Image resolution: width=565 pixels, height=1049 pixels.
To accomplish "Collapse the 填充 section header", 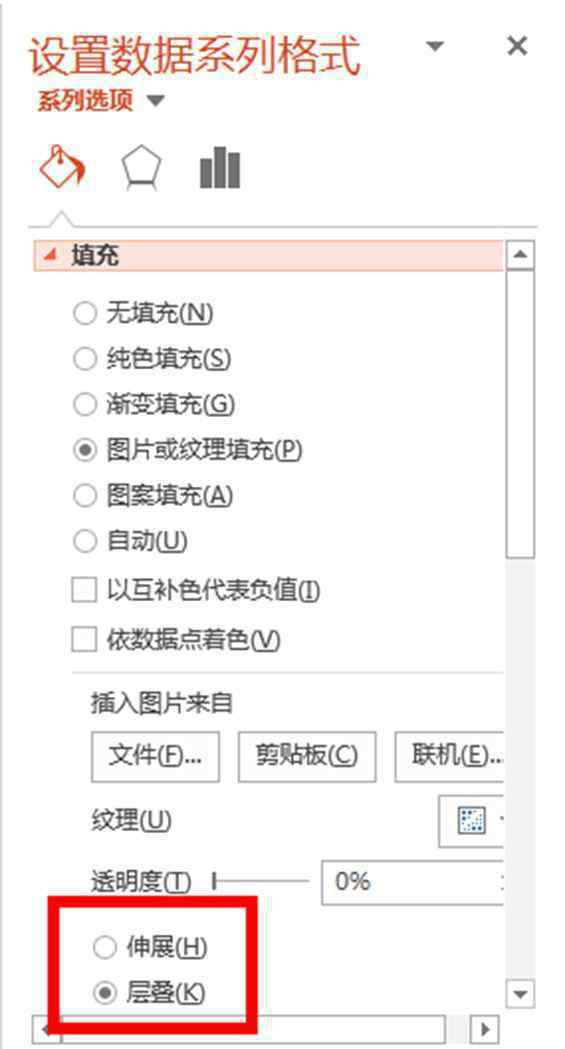I will [267, 256].
